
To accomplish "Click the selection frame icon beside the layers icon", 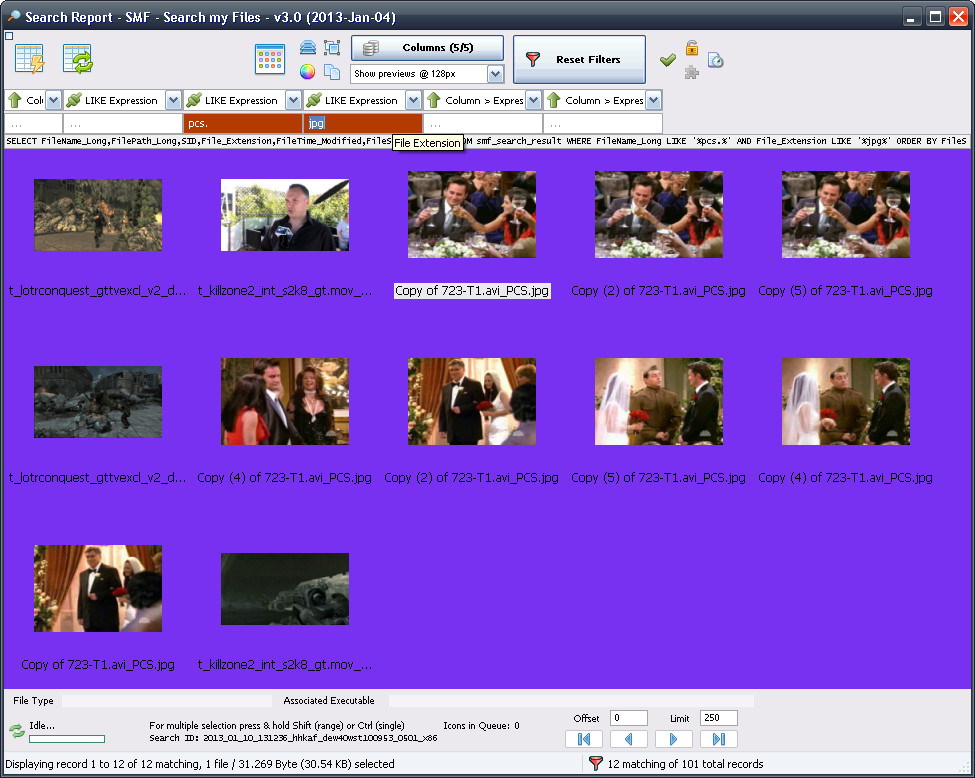I will click(x=332, y=47).
